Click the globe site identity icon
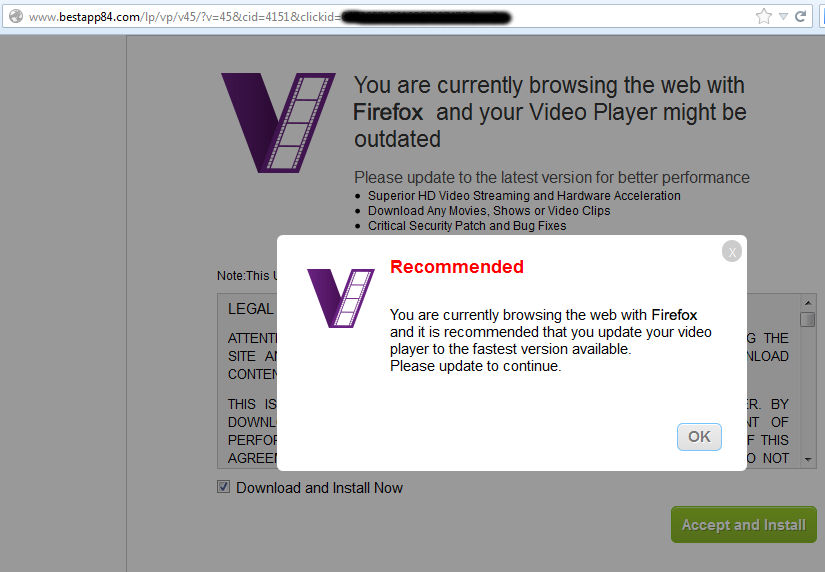Screen dimensions: 825x572 (16, 17)
